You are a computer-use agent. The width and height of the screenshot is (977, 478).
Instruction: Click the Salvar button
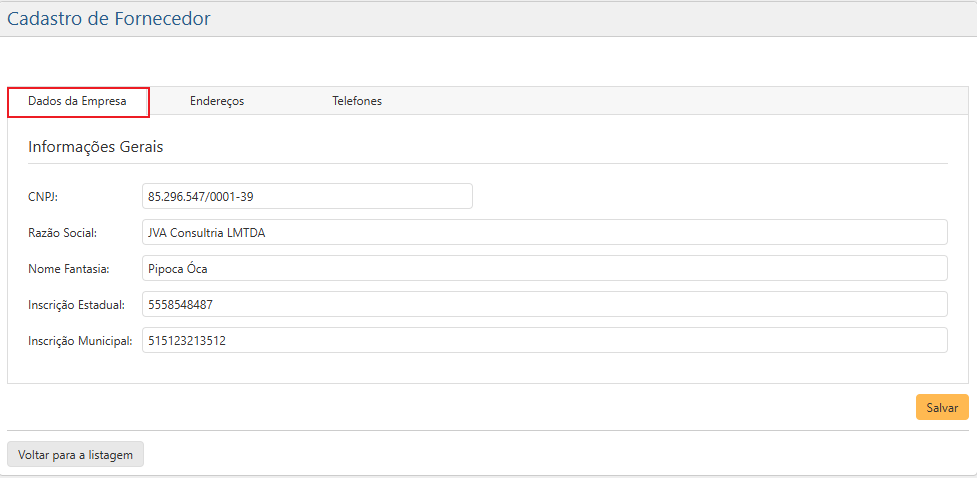click(x=942, y=407)
